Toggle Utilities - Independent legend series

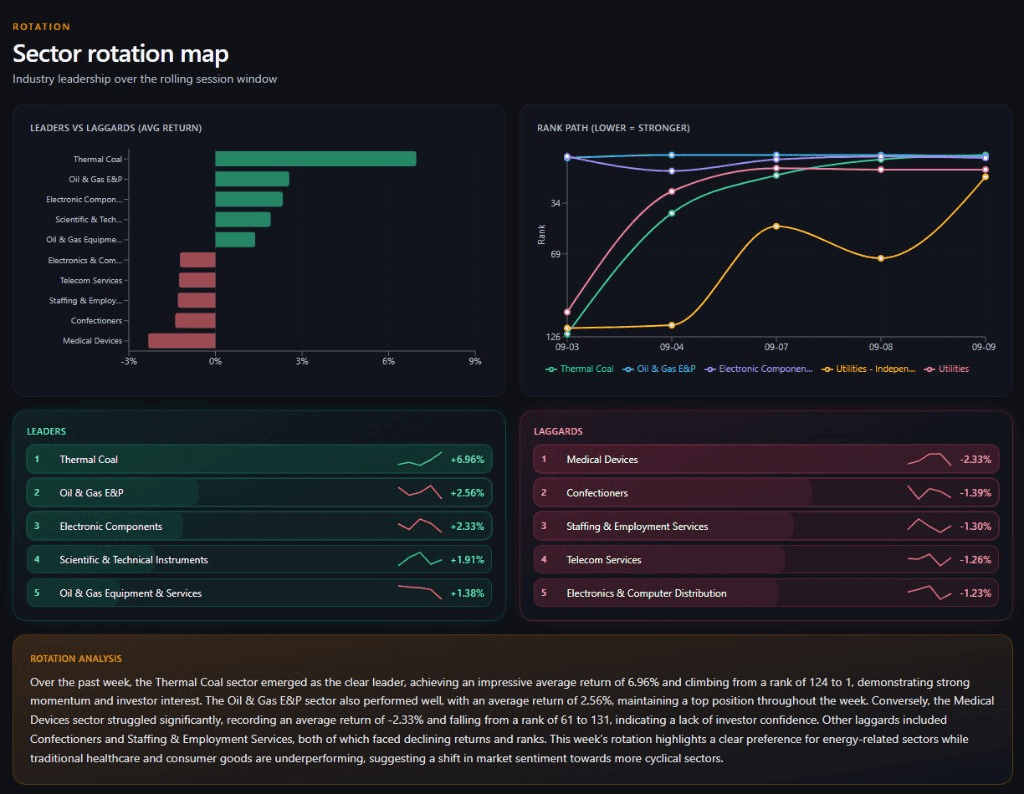[x=868, y=369]
